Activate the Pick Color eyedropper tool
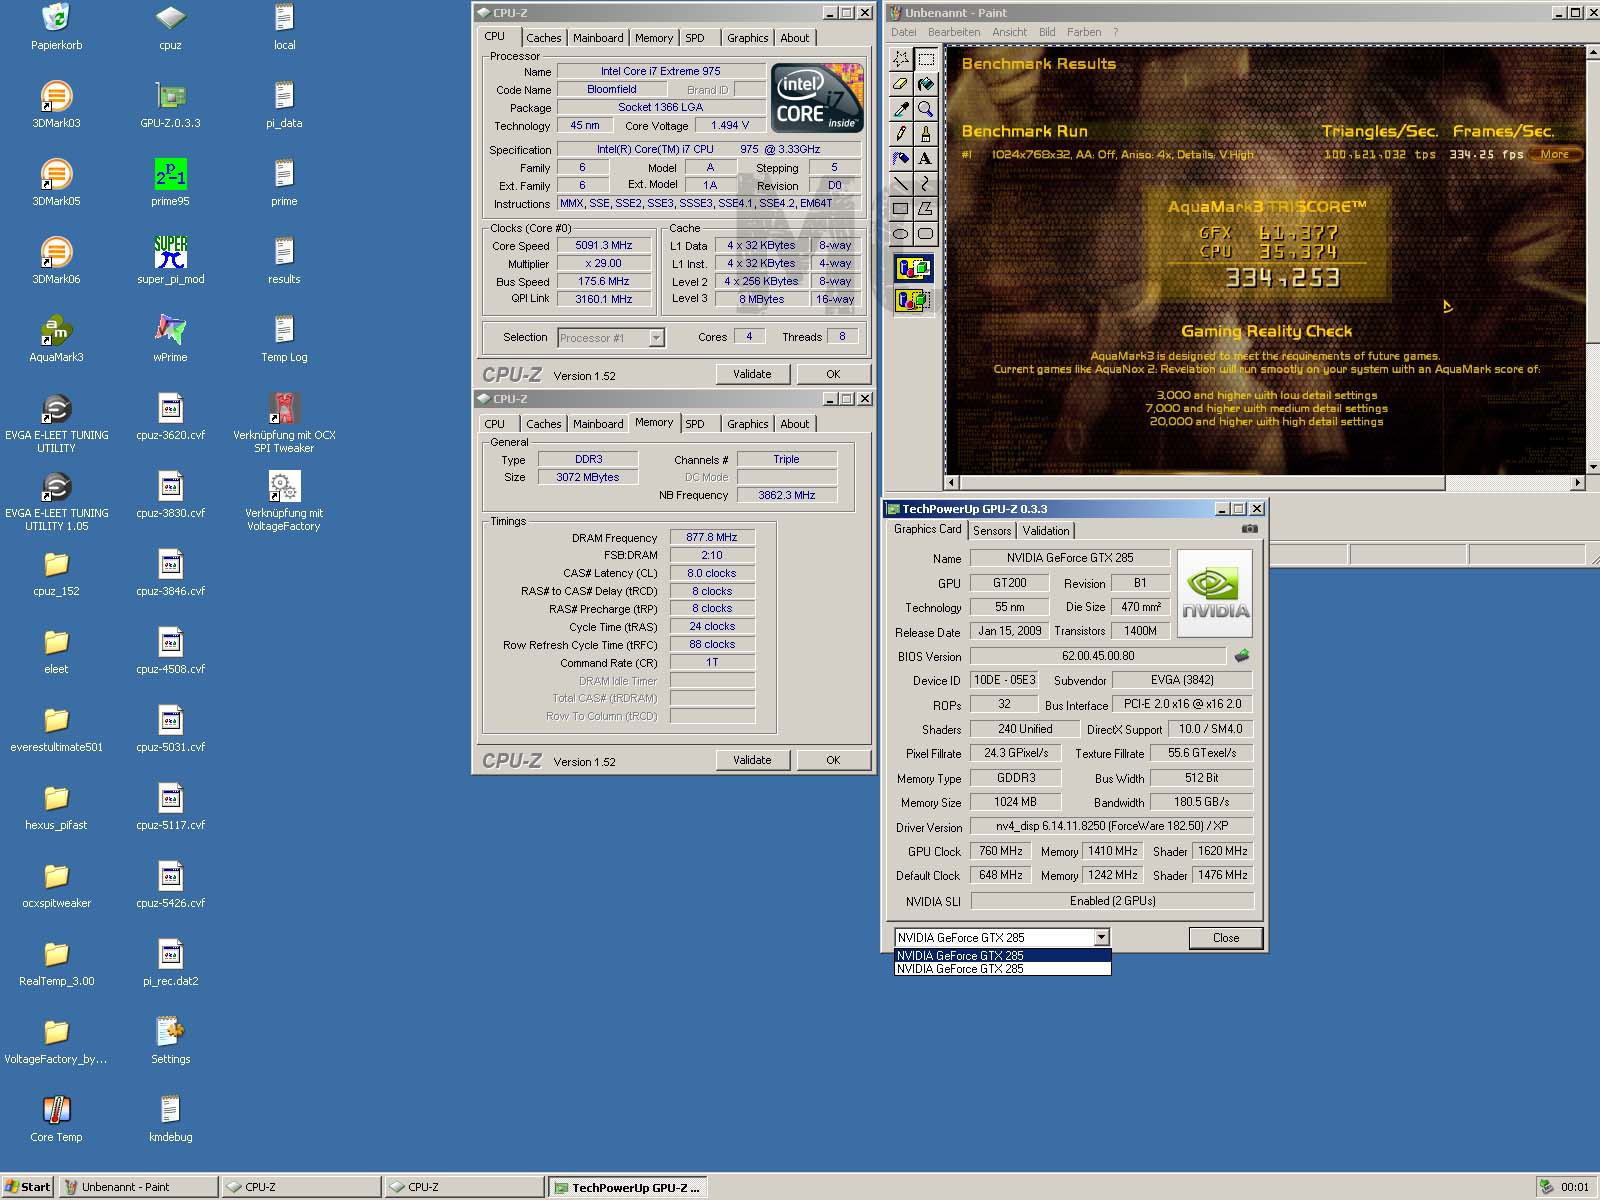 [x=901, y=109]
